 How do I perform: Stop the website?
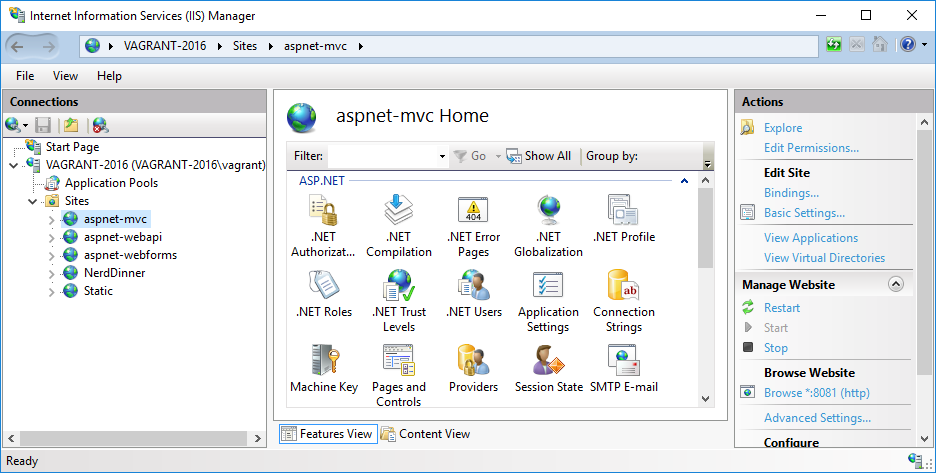coord(775,348)
